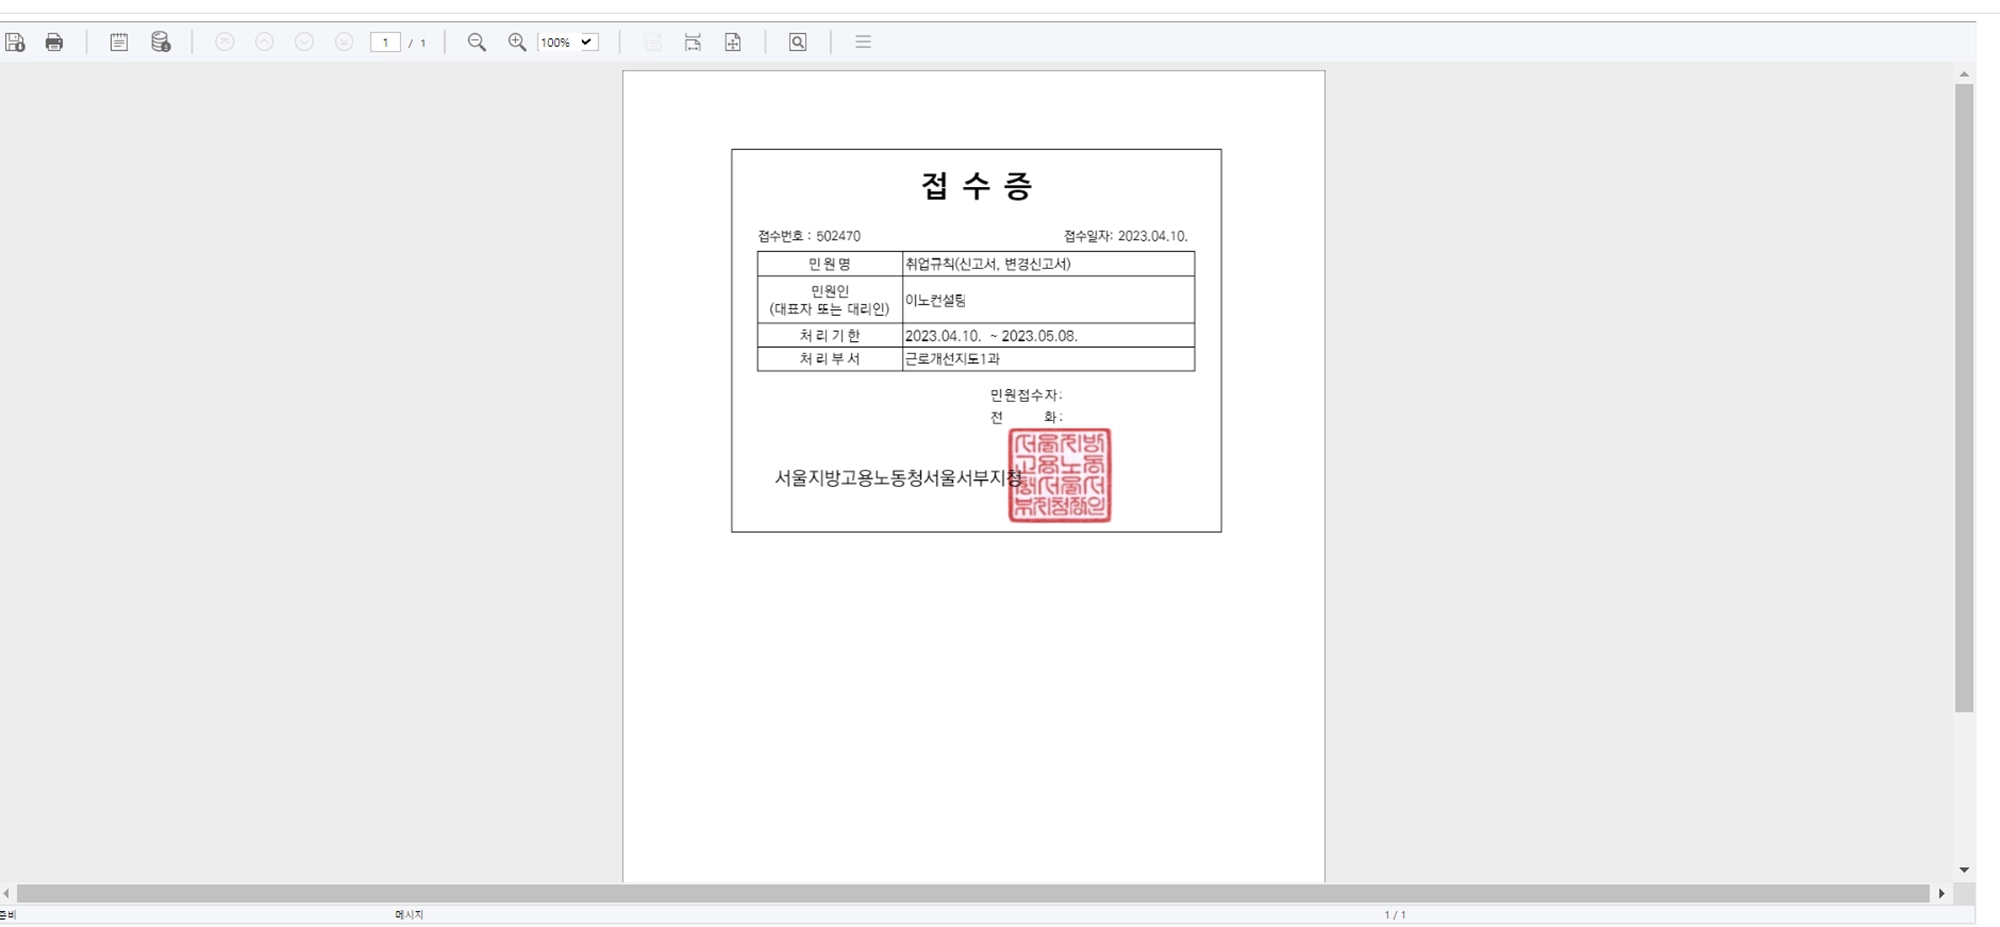
Task: Go to the next page
Action: 305,42
